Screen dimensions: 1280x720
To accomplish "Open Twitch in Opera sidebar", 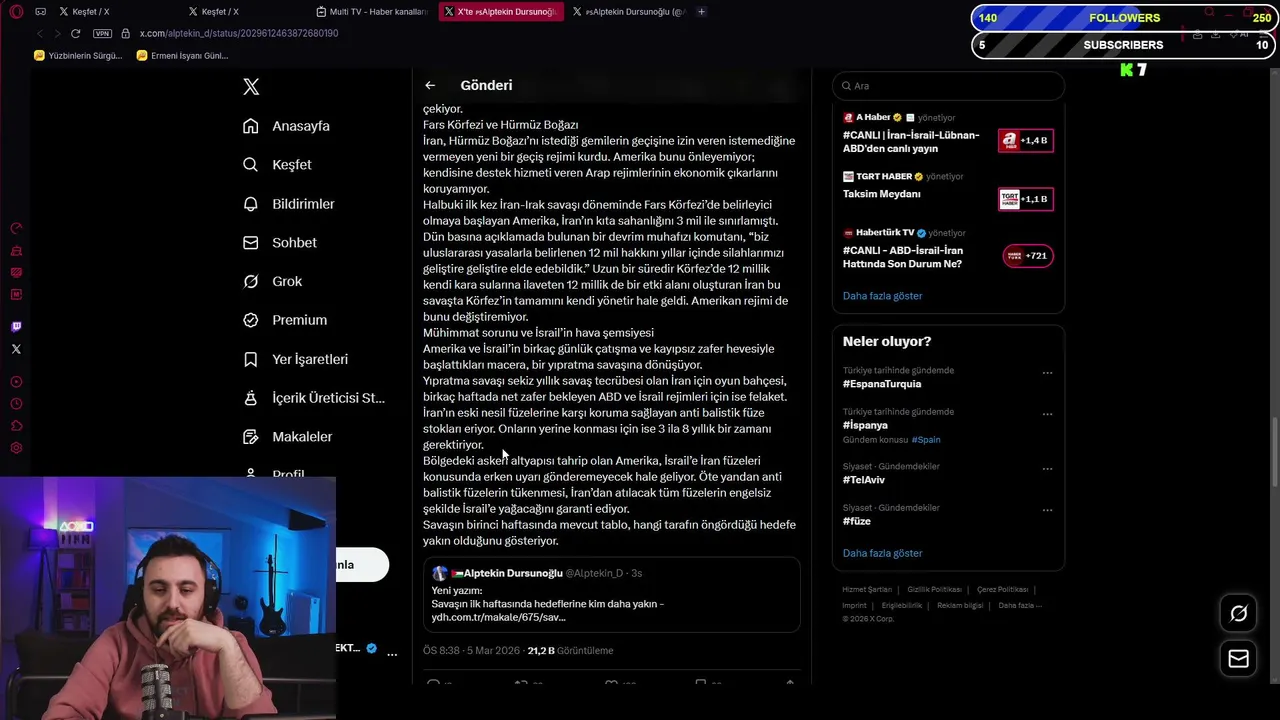I will pos(16,327).
